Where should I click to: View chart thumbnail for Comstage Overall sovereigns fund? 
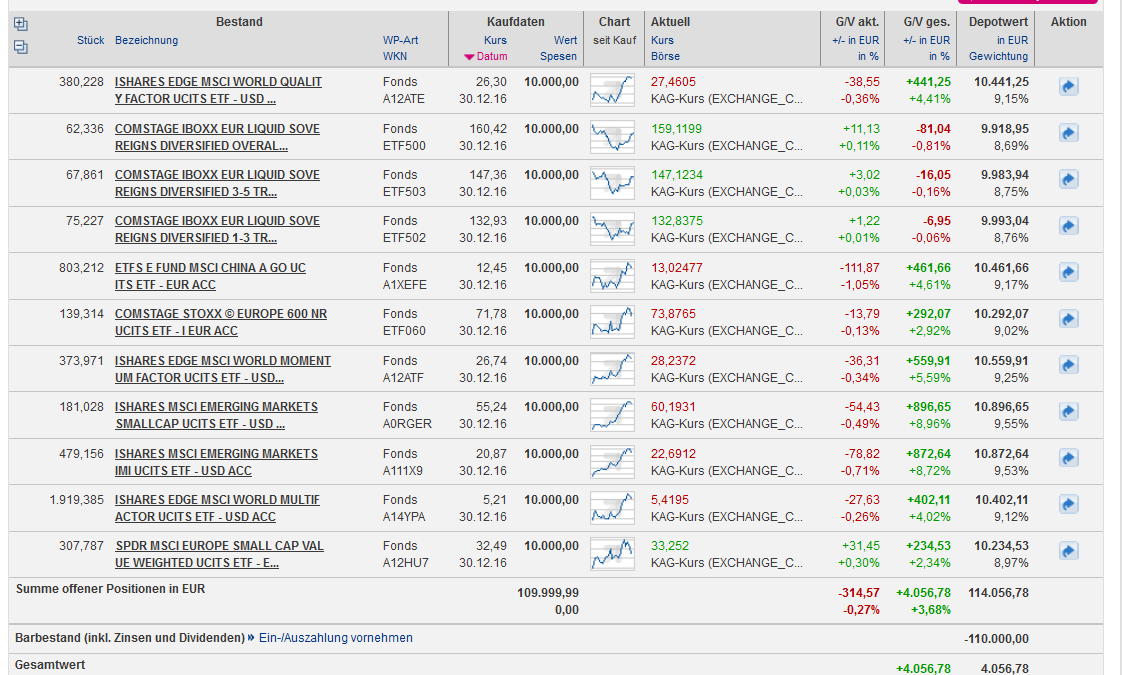click(x=612, y=136)
